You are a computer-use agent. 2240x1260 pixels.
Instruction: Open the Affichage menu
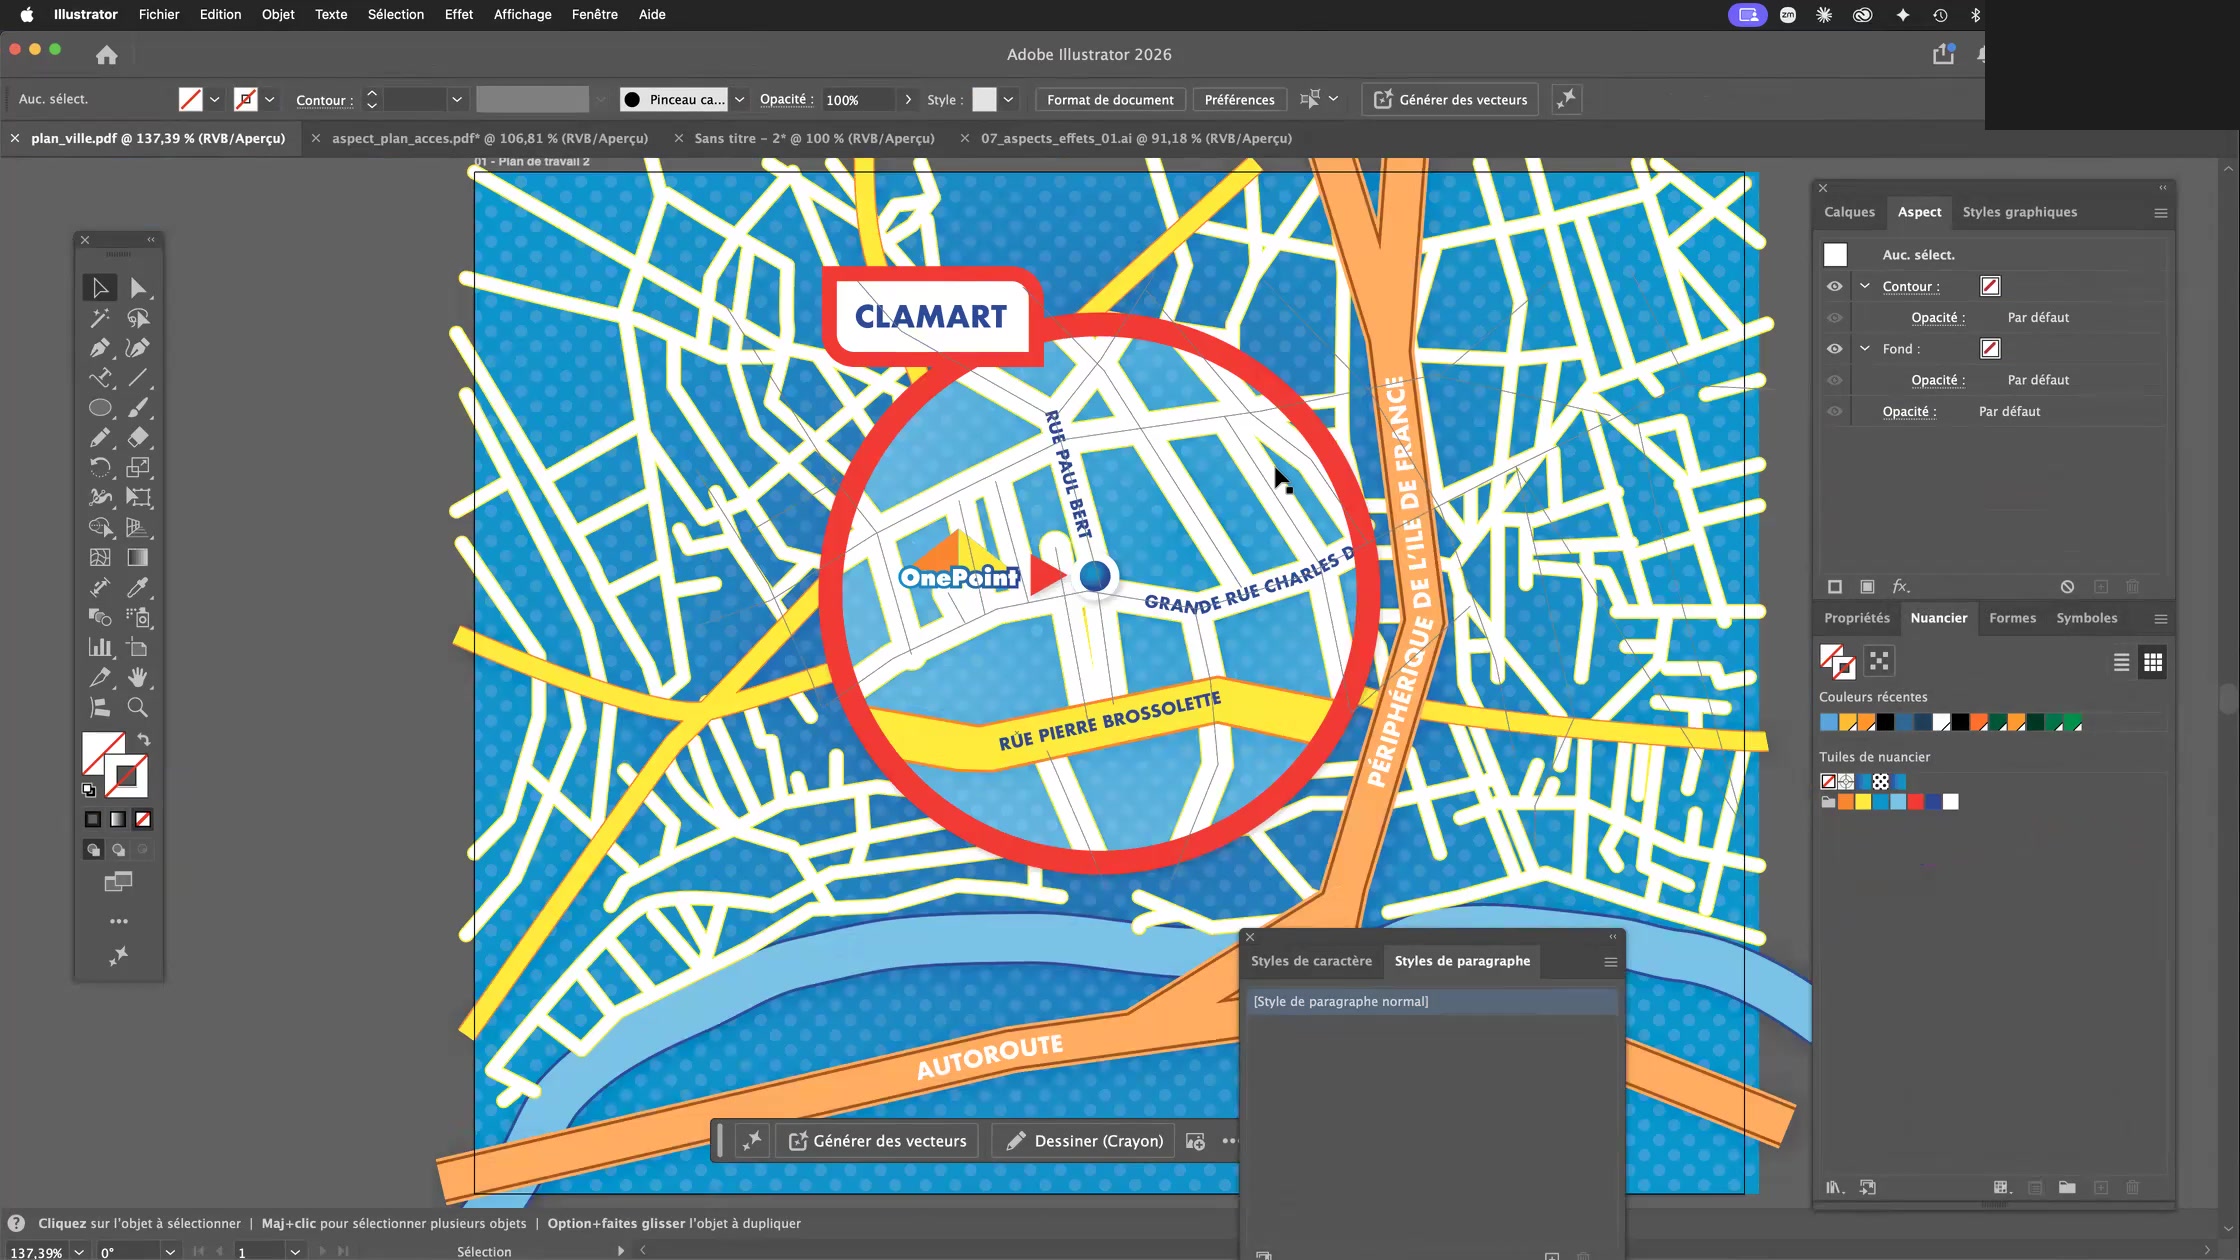point(522,14)
